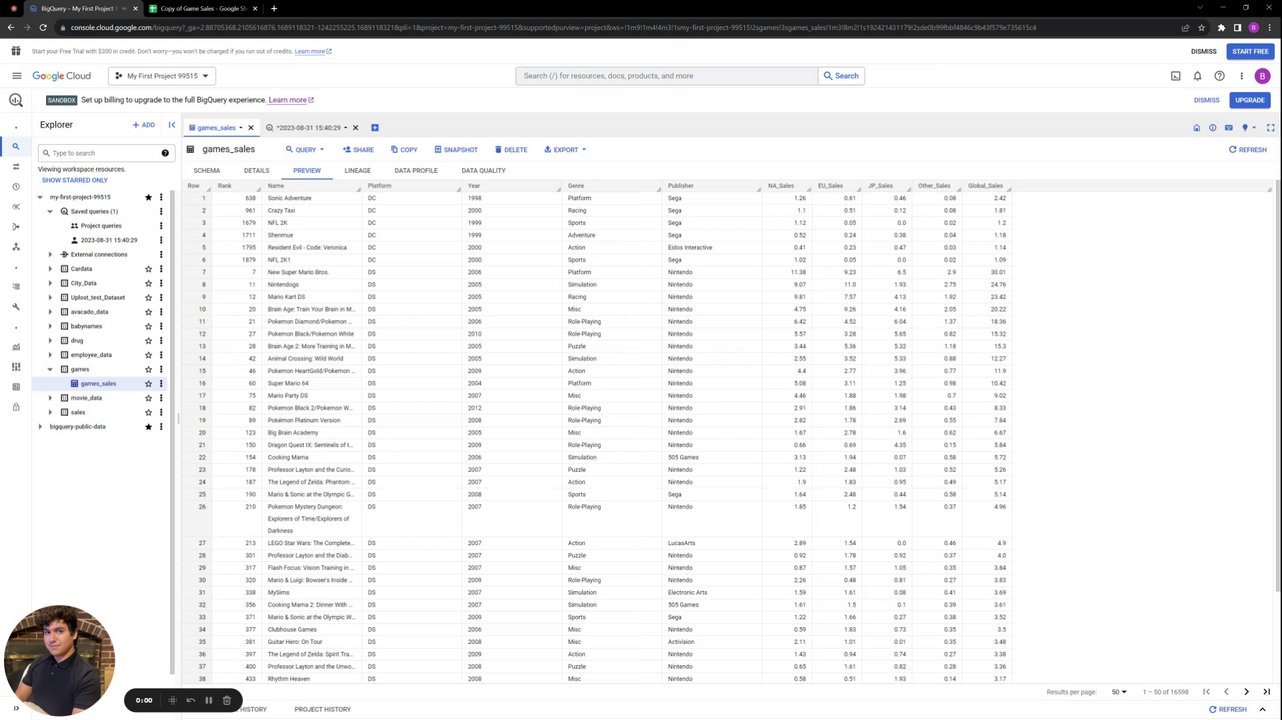Star the babynames dataset
1282x720 pixels.
148,326
